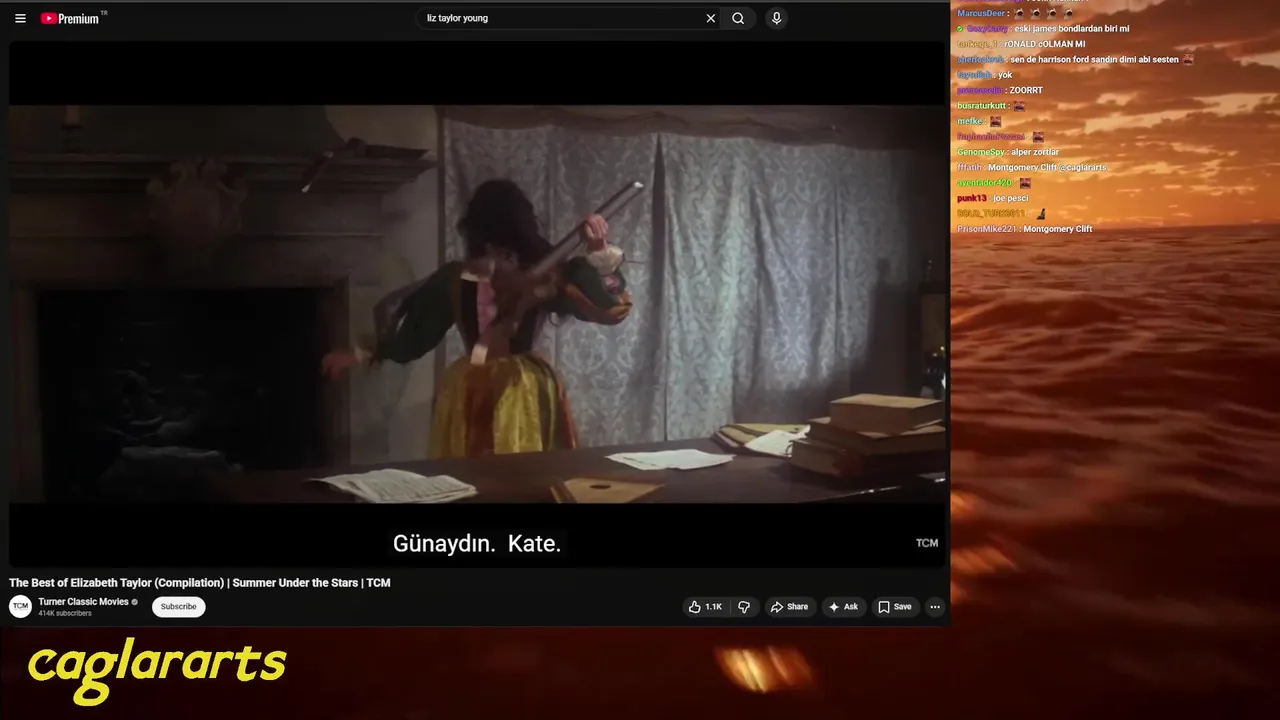Click chat username busraturkutt
This screenshot has height=720, width=1280.
[x=982, y=106]
